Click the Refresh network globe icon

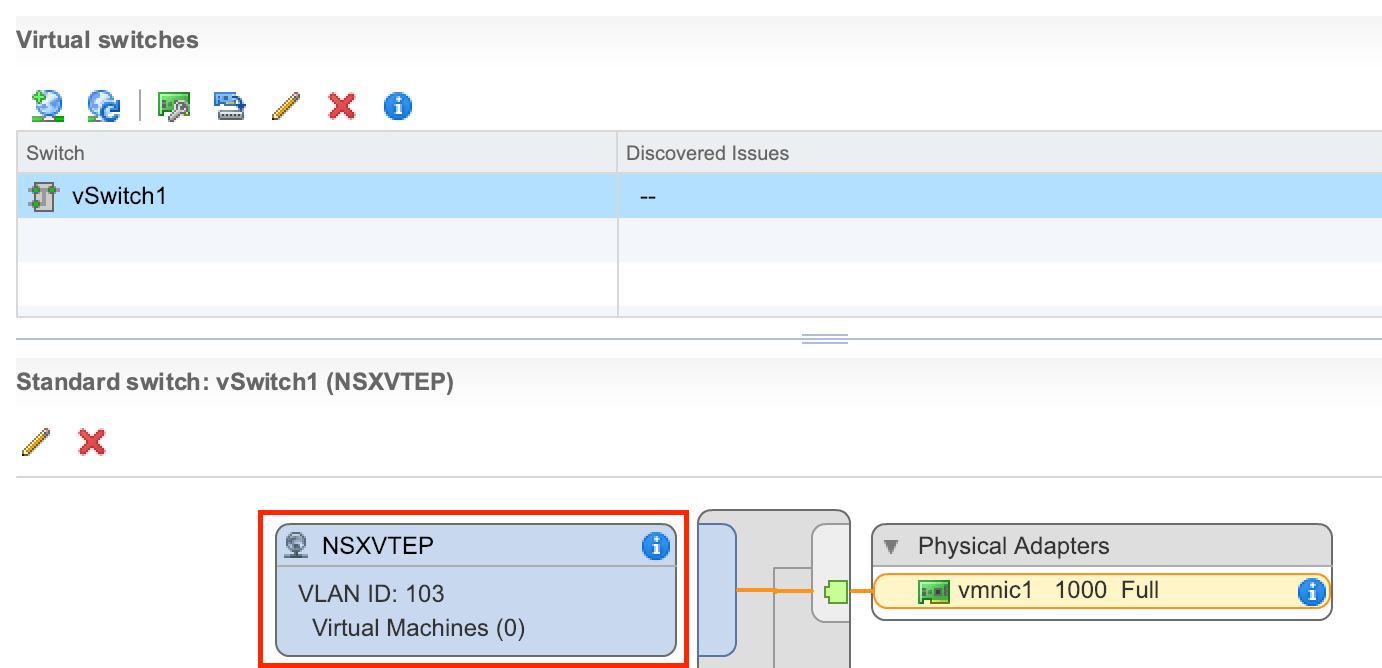(104, 106)
